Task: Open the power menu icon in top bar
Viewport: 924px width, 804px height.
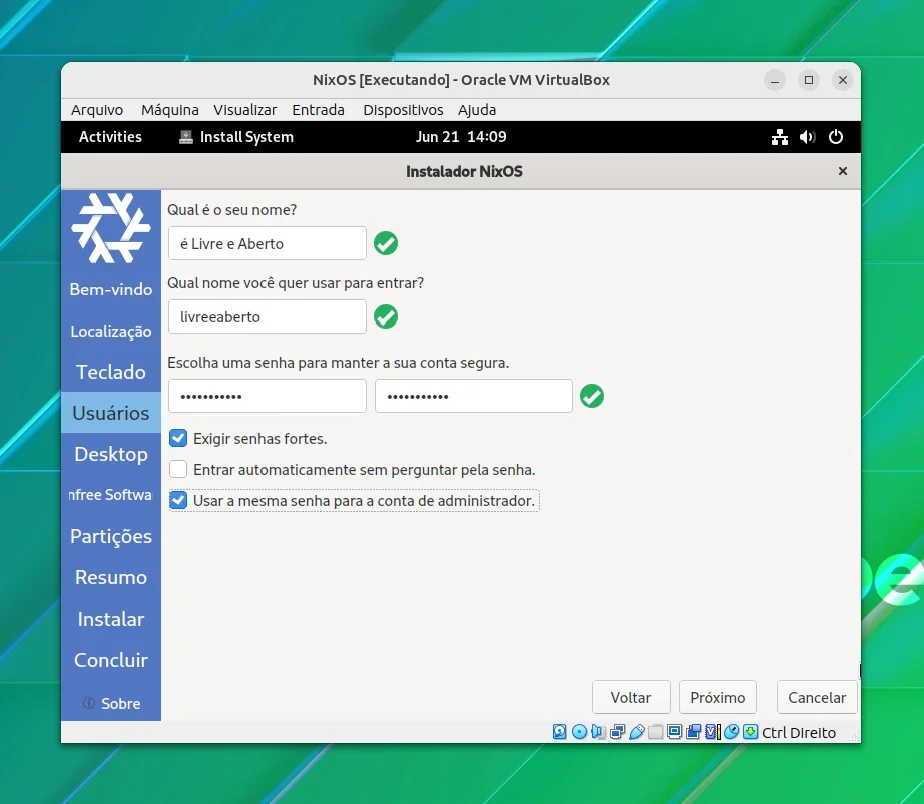Action: coord(836,137)
